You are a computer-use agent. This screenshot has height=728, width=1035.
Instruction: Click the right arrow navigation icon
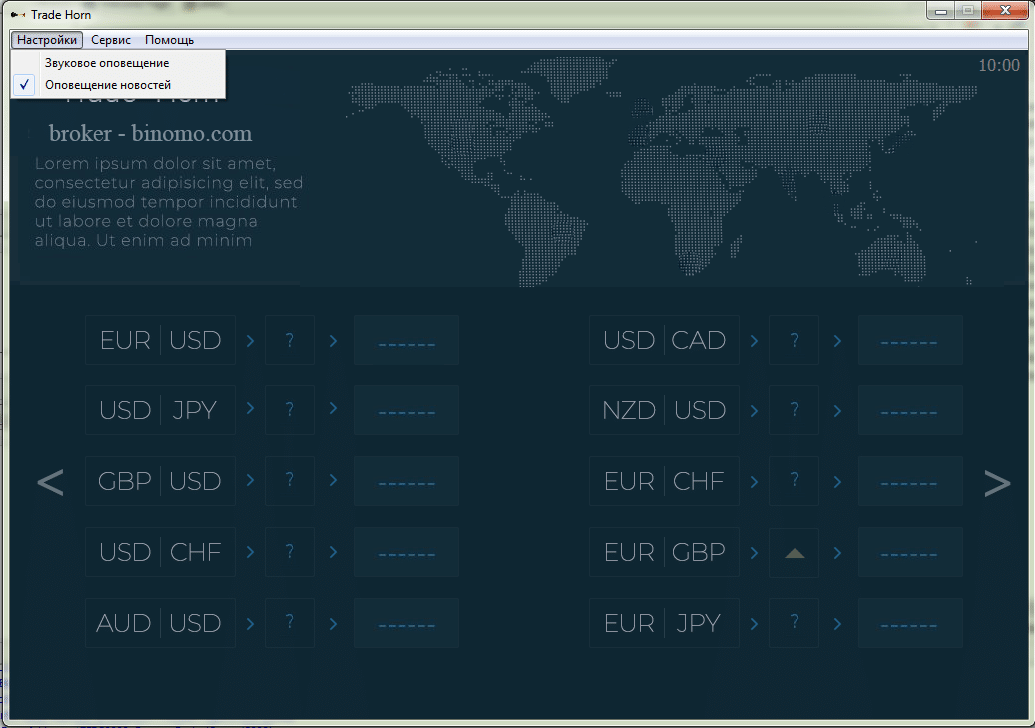coord(997,483)
